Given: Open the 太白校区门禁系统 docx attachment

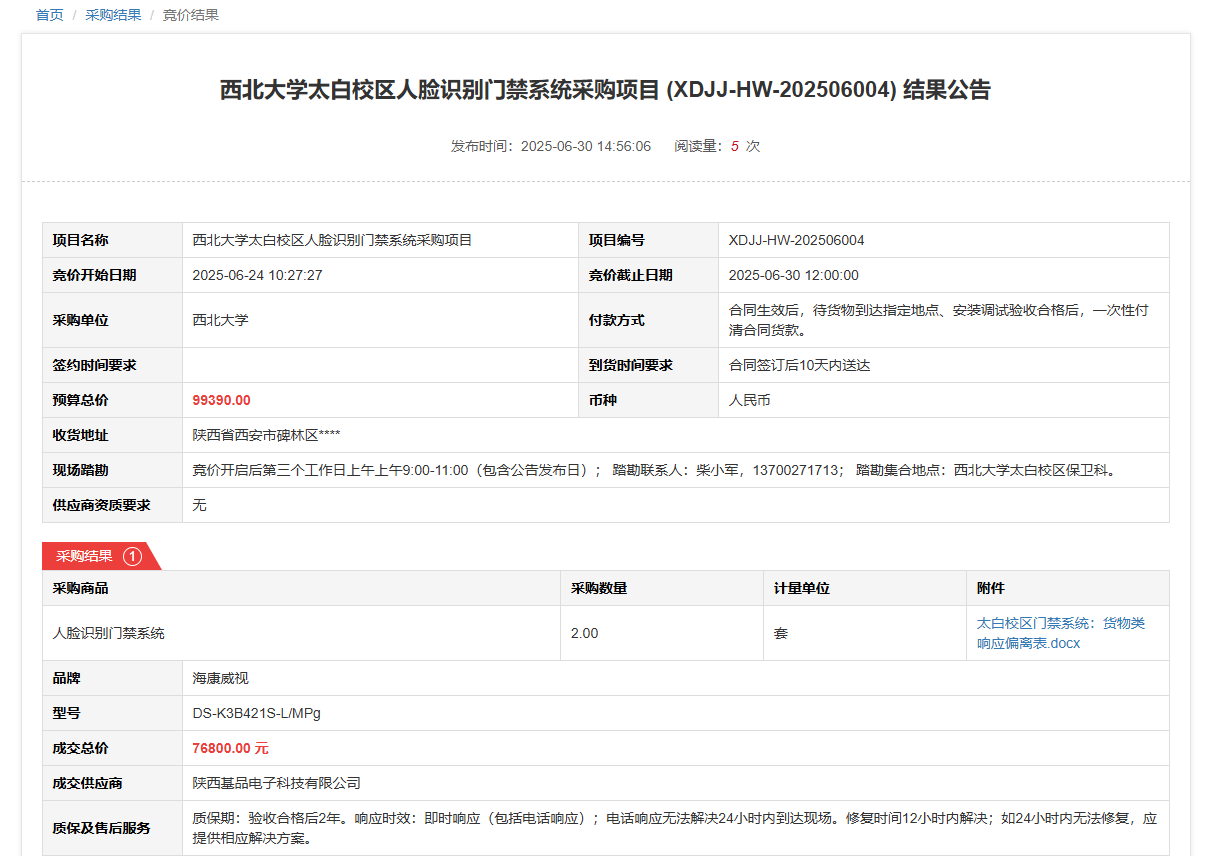Looking at the screenshot, I should [x=1060, y=633].
